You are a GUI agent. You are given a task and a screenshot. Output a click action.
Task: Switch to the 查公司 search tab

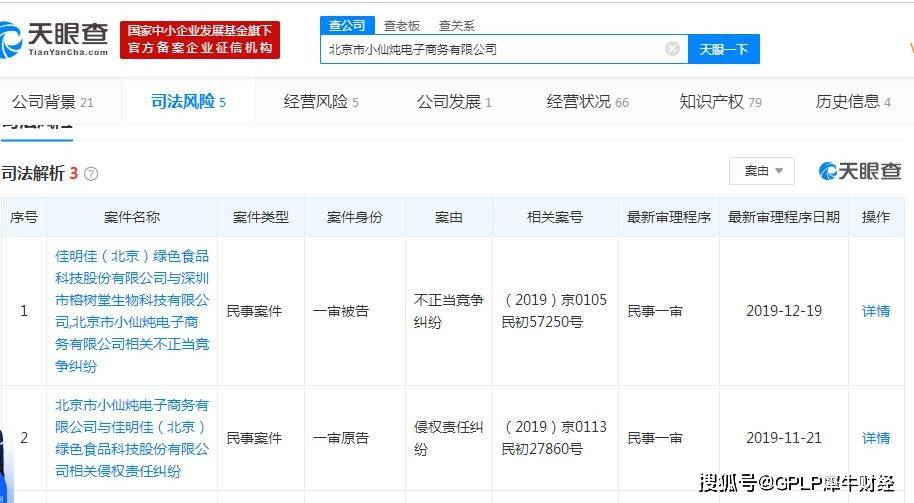pyautogui.click(x=347, y=25)
